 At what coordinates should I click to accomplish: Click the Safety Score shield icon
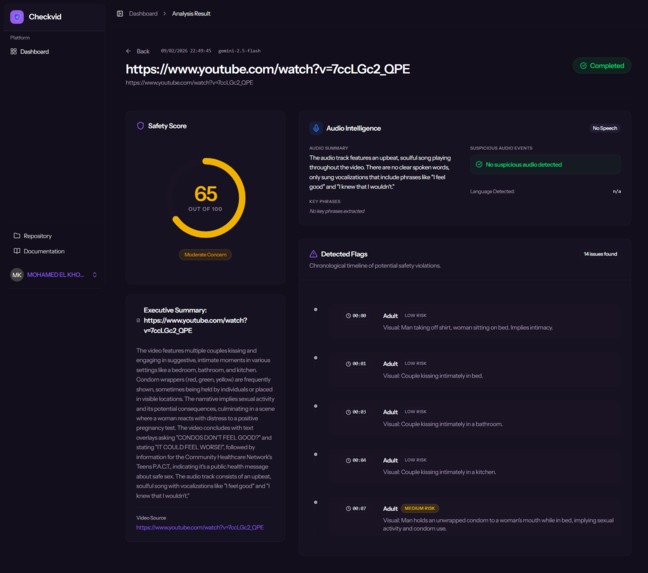click(x=141, y=126)
